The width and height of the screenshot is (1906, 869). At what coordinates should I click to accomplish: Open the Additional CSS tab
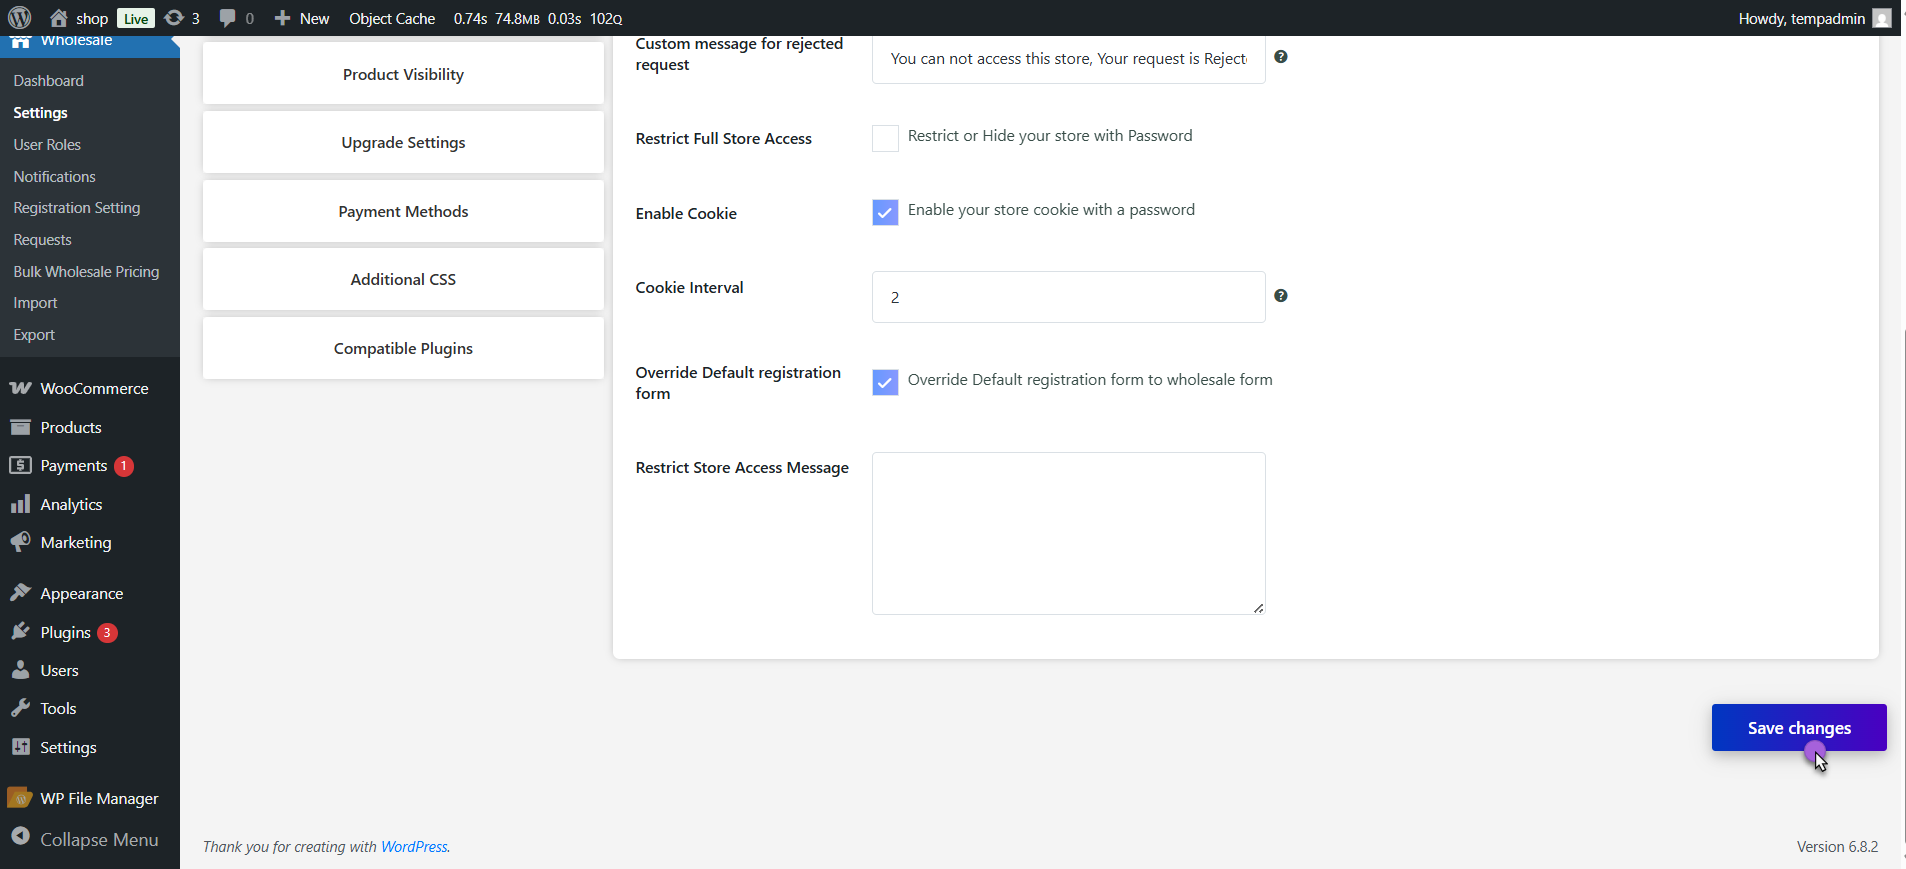pyautogui.click(x=403, y=279)
